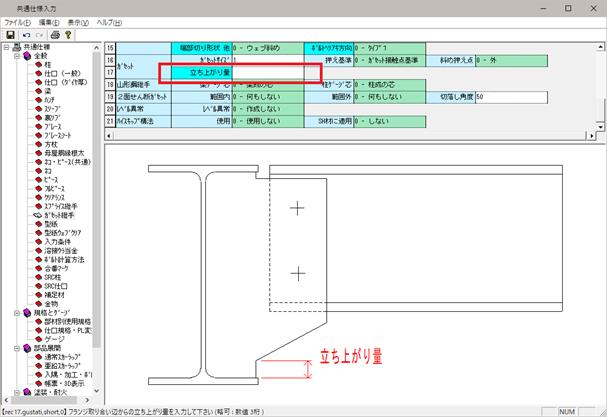607x417 pixels.
Task: Open the 使用 使用しない dropdown cell
Action: (268, 121)
